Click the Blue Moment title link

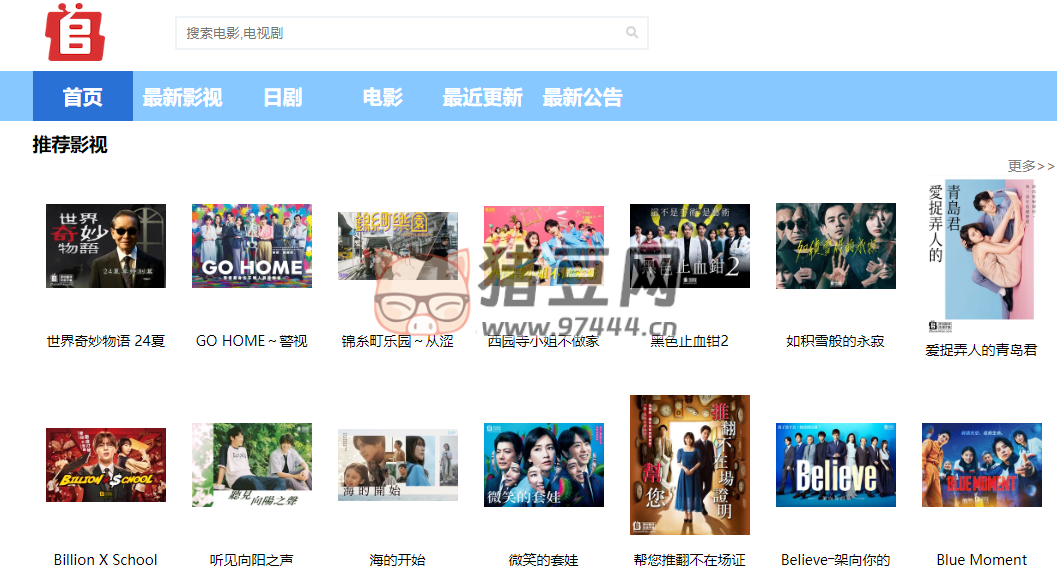coord(982,560)
